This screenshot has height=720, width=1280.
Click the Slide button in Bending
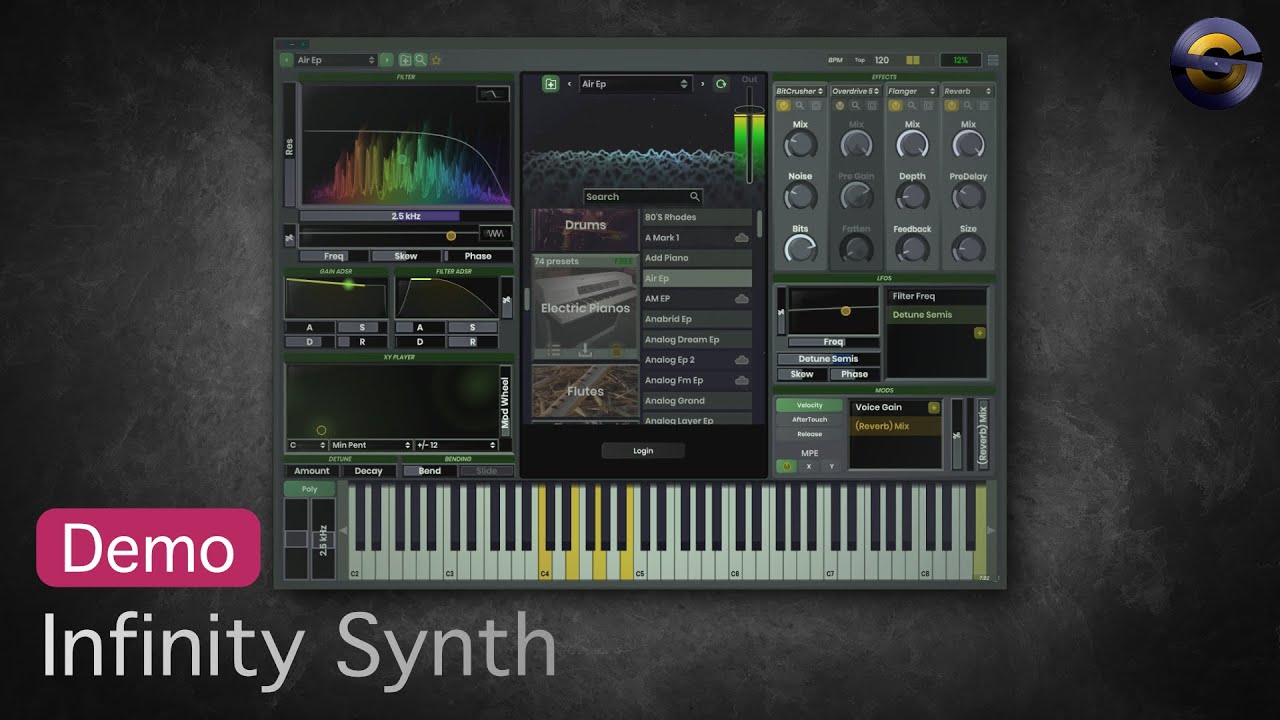[486, 471]
